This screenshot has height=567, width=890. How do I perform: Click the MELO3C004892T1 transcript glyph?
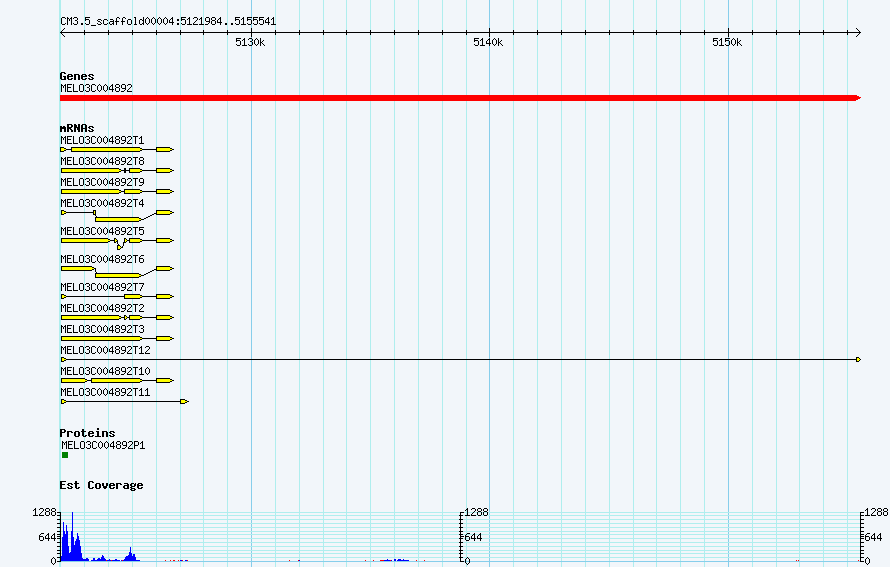(117, 149)
